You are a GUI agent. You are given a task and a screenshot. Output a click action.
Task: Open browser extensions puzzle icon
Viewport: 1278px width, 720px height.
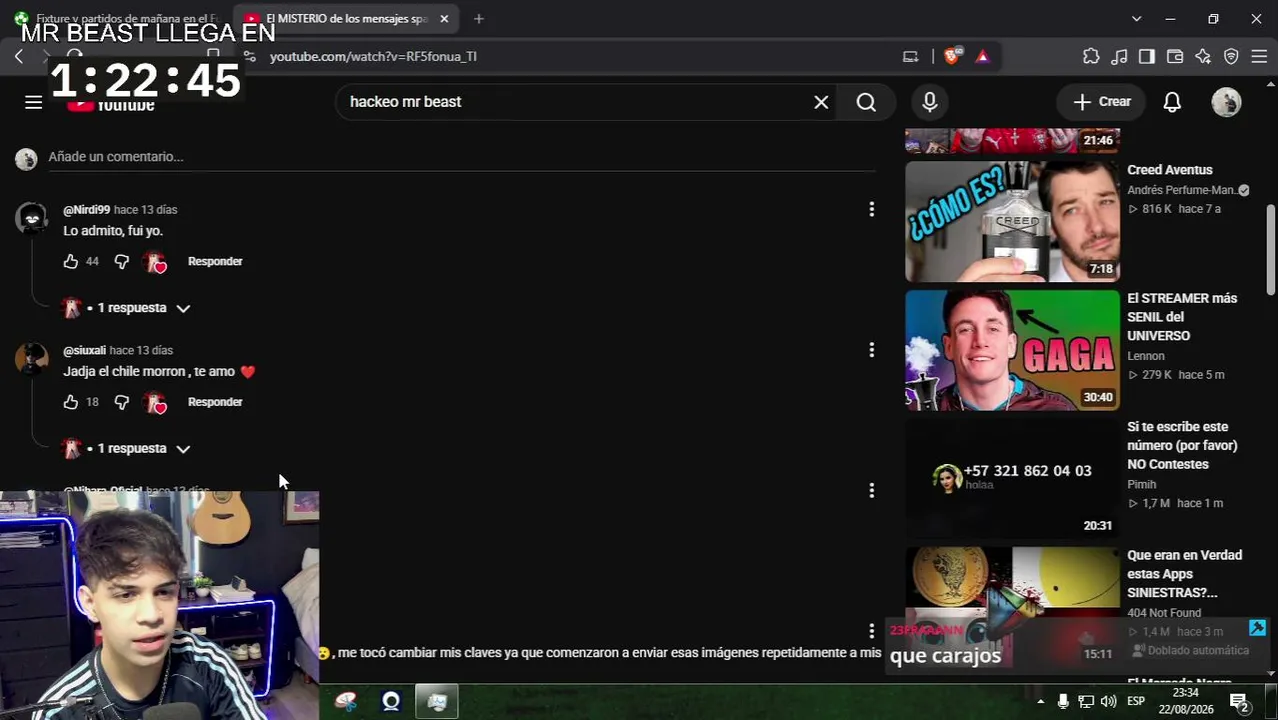tap(1091, 56)
